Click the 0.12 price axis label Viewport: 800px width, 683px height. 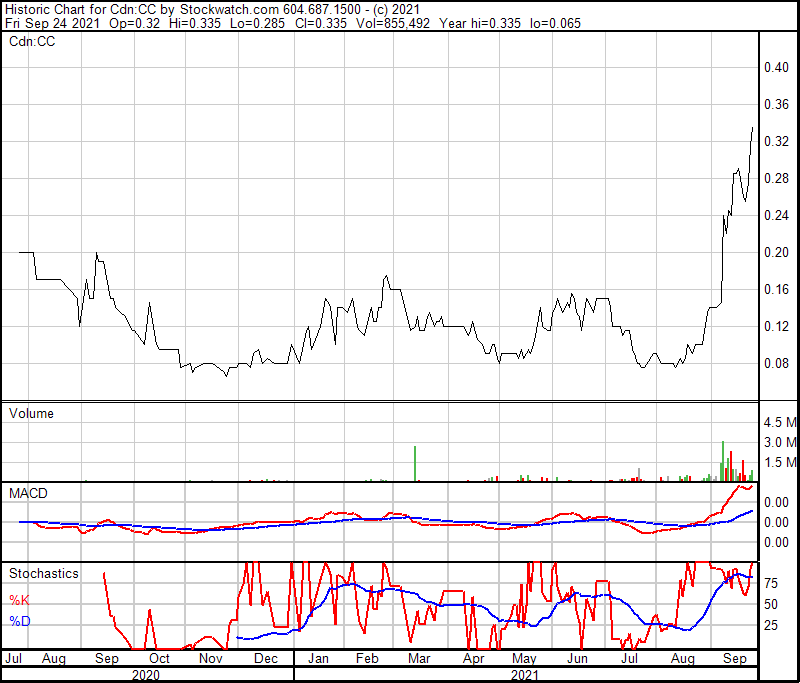pyautogui.click(x=776, y=326)
